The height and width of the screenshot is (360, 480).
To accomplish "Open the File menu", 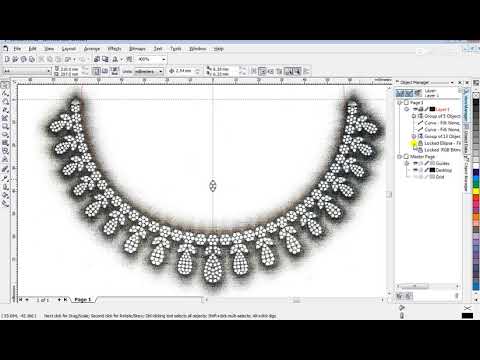I will coord(17,49).
